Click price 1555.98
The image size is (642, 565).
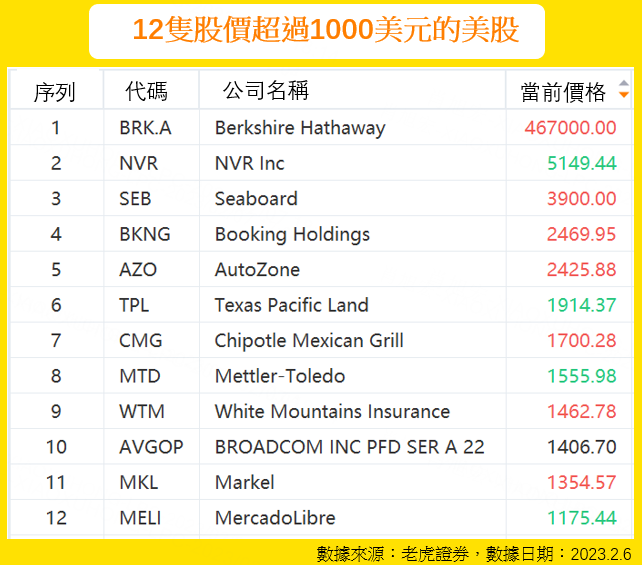pos(582,376)
